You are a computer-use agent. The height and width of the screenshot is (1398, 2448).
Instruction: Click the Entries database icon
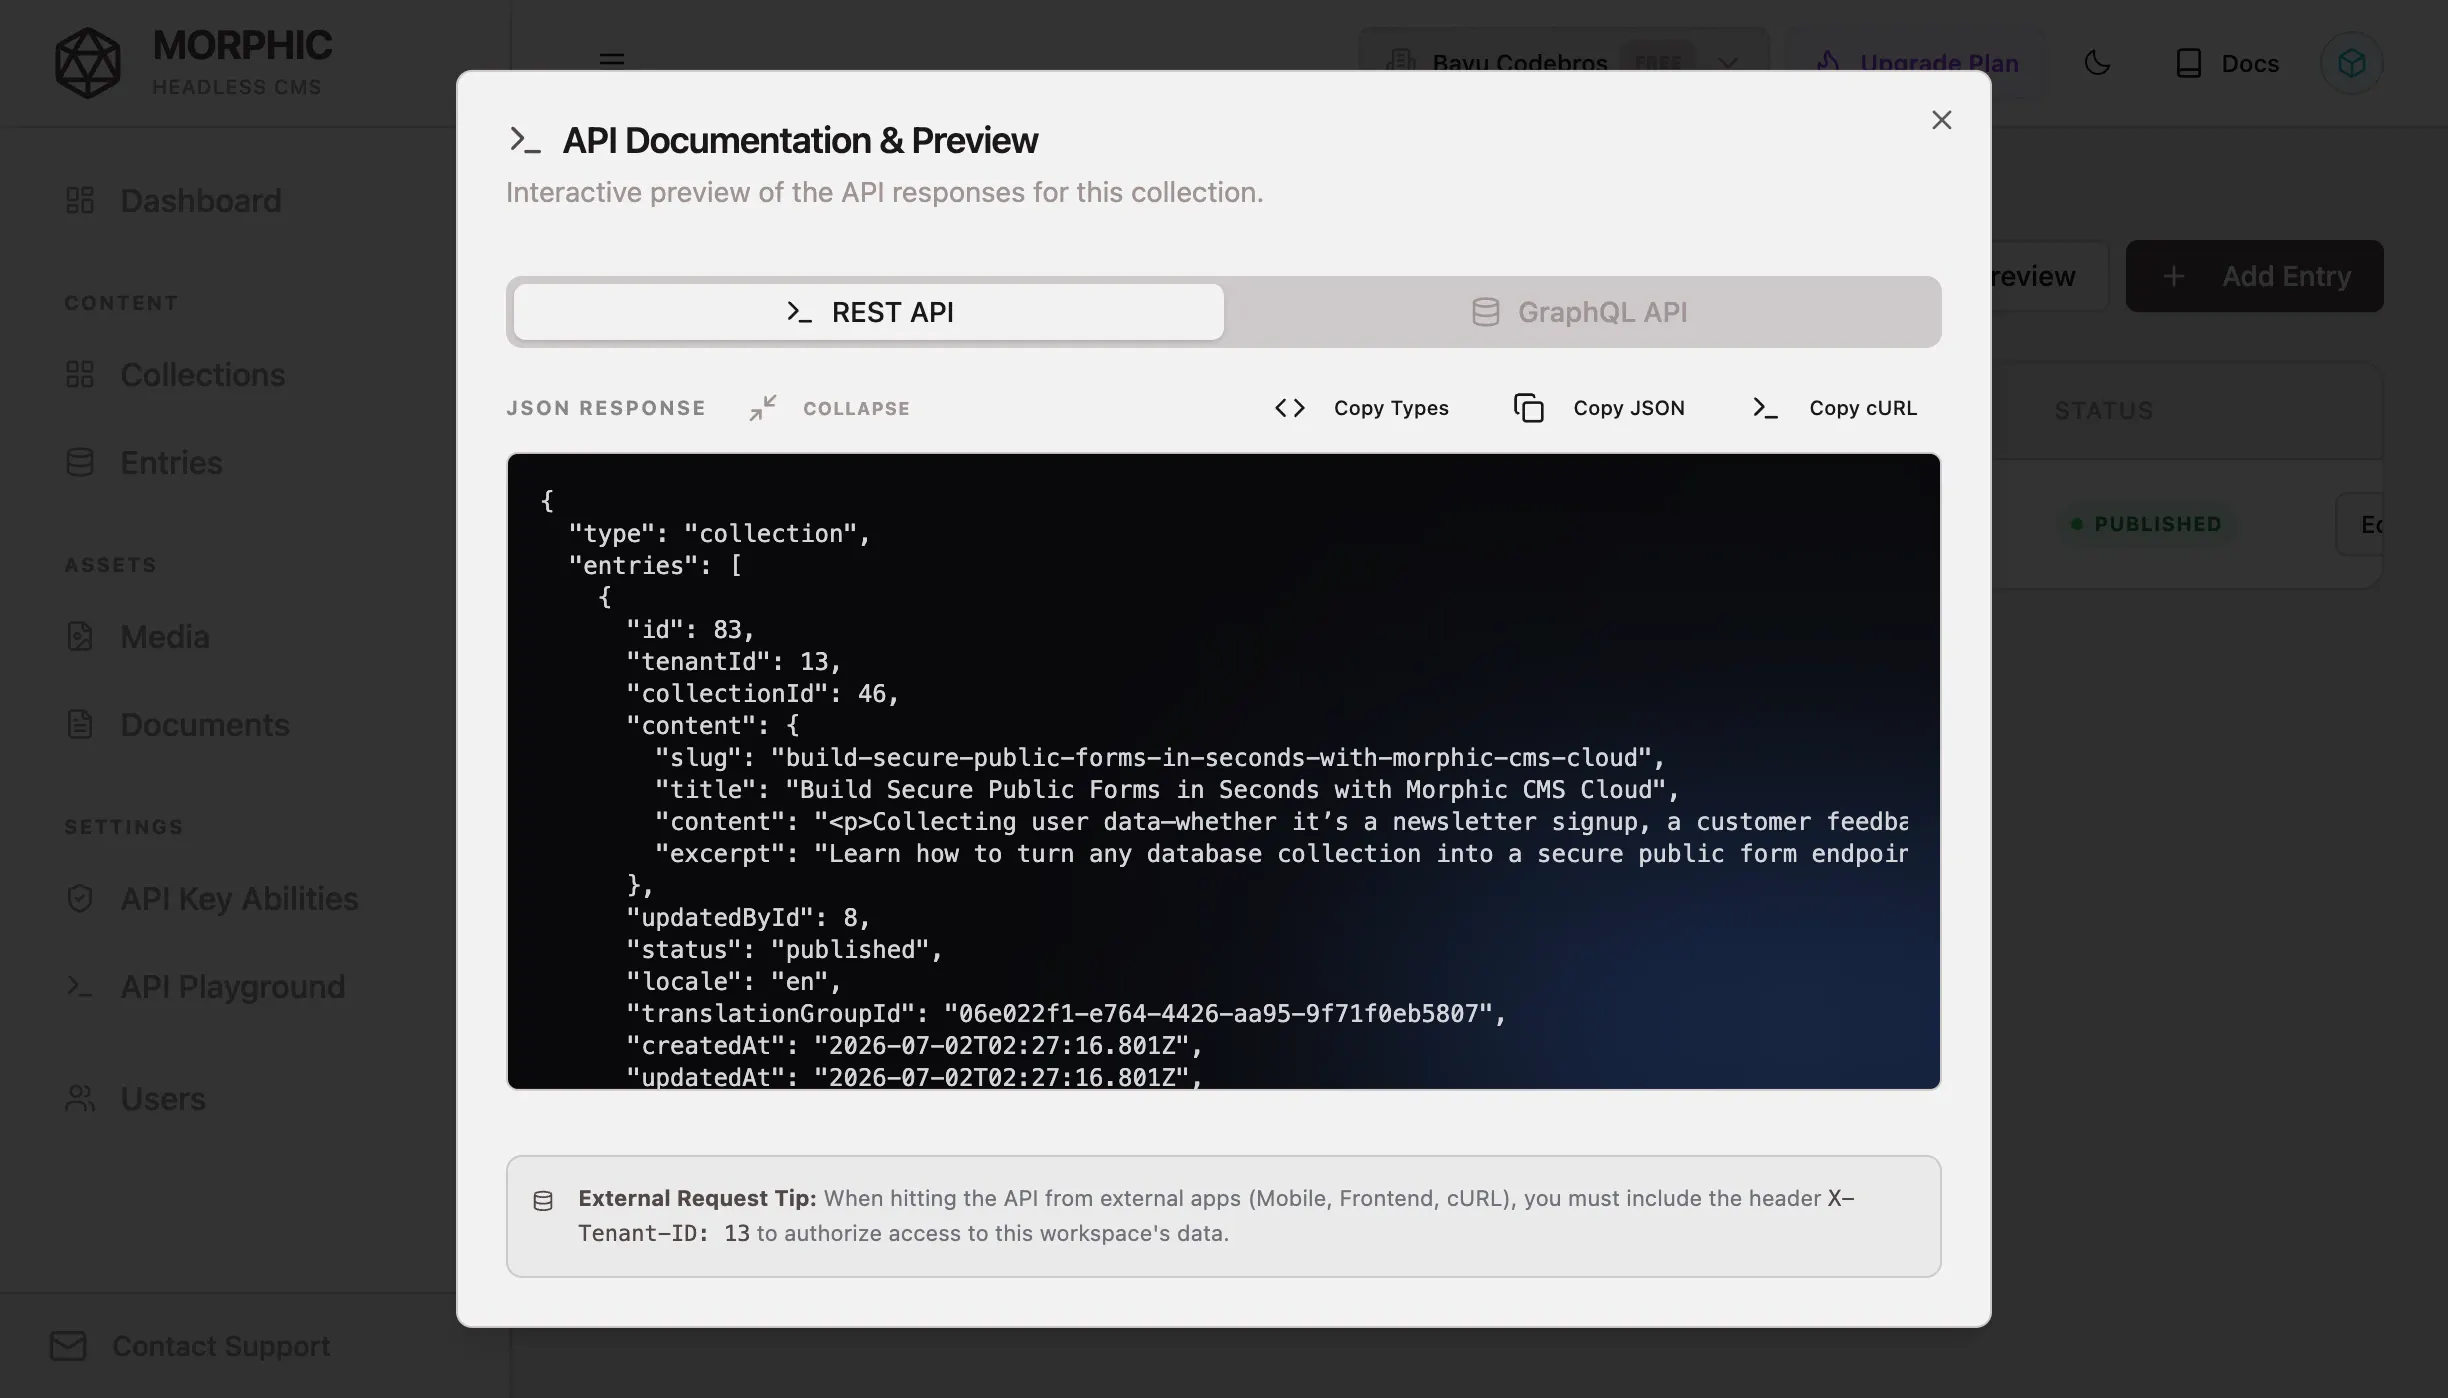(80, 462)
